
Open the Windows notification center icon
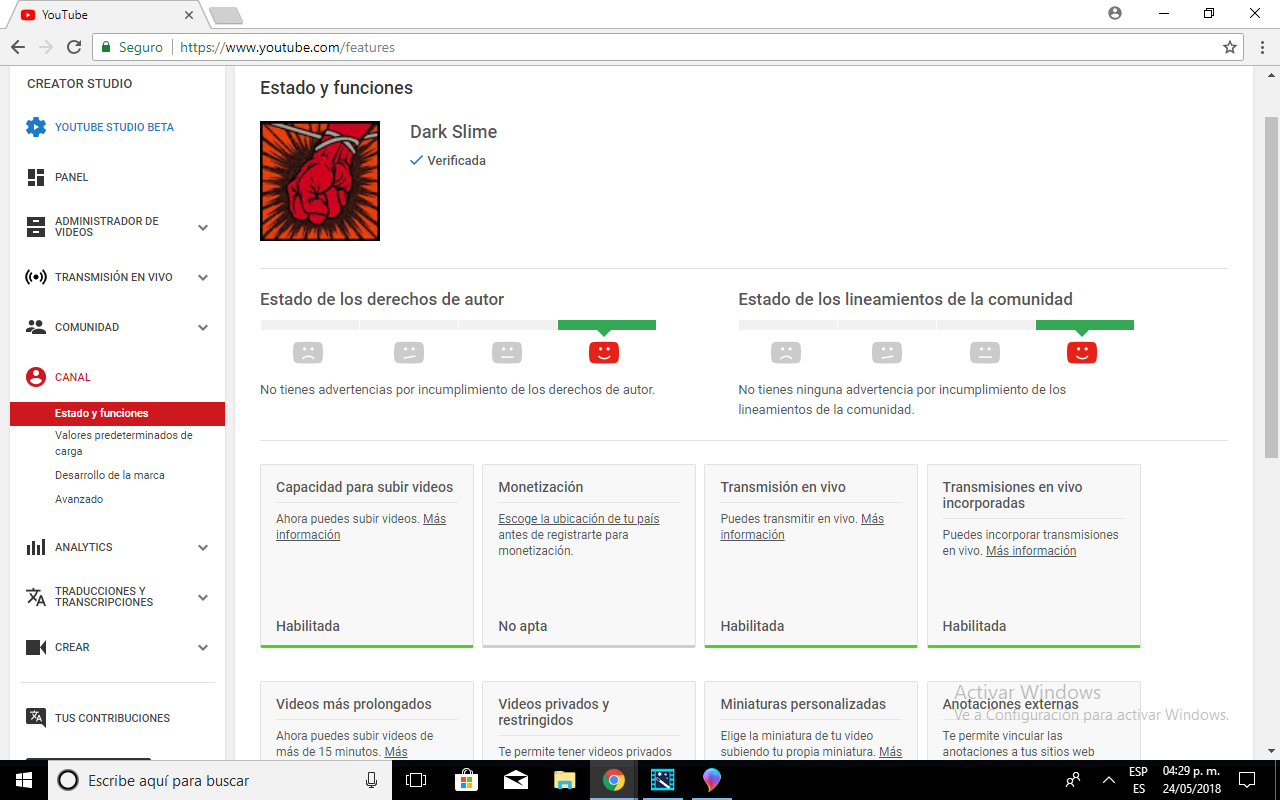click(x=1247, y=780)
